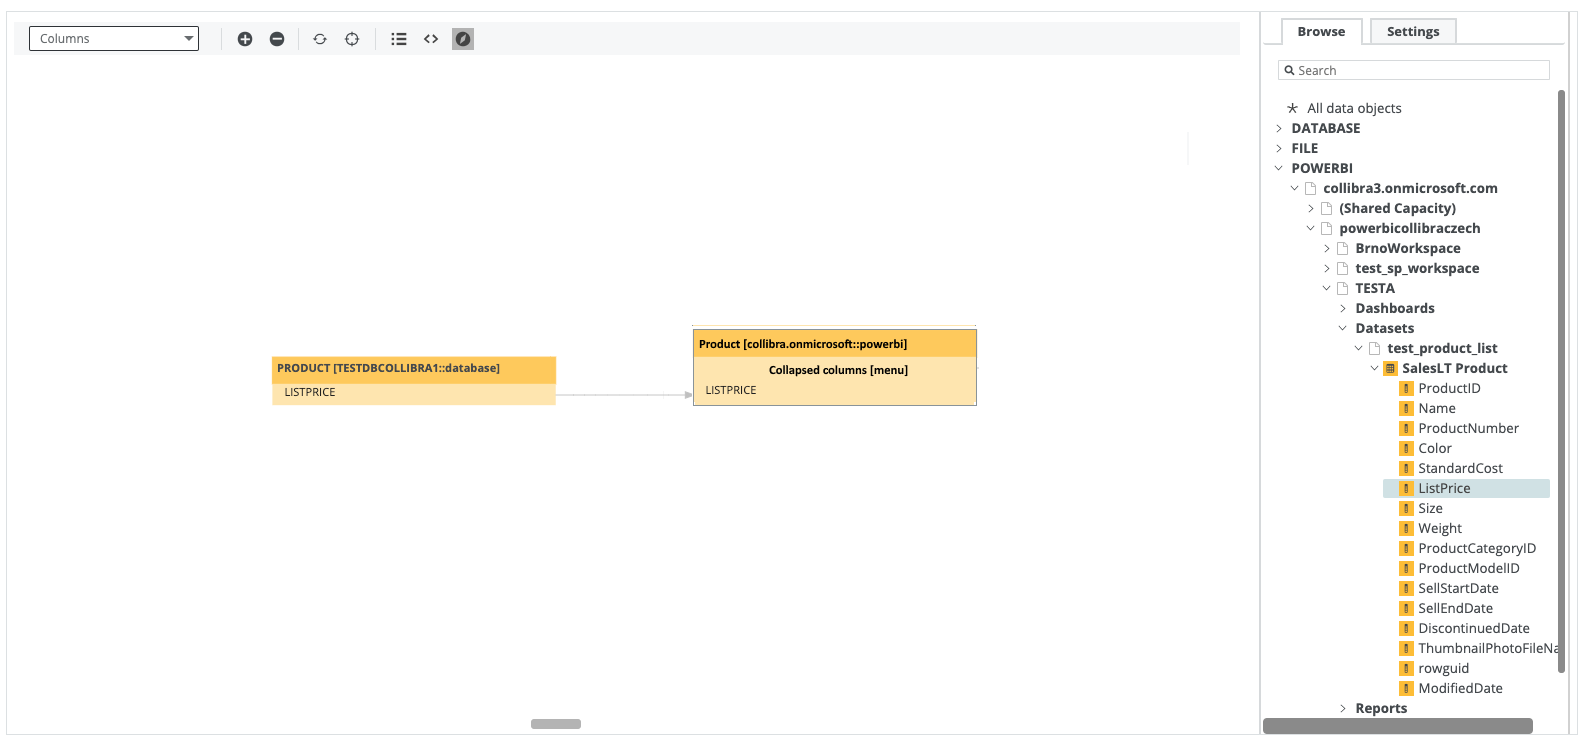
Task: Click the zoom out minus icon
Action: click(277, 39)
